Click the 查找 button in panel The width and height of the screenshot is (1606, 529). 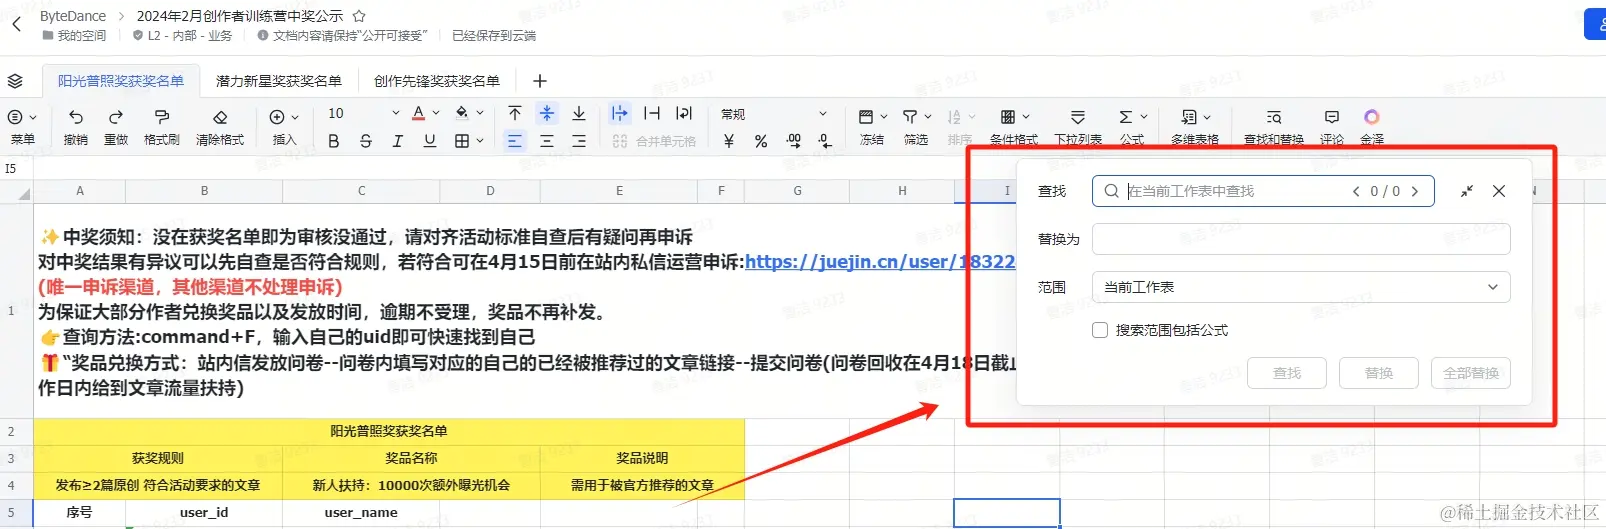coord(1287,373)
